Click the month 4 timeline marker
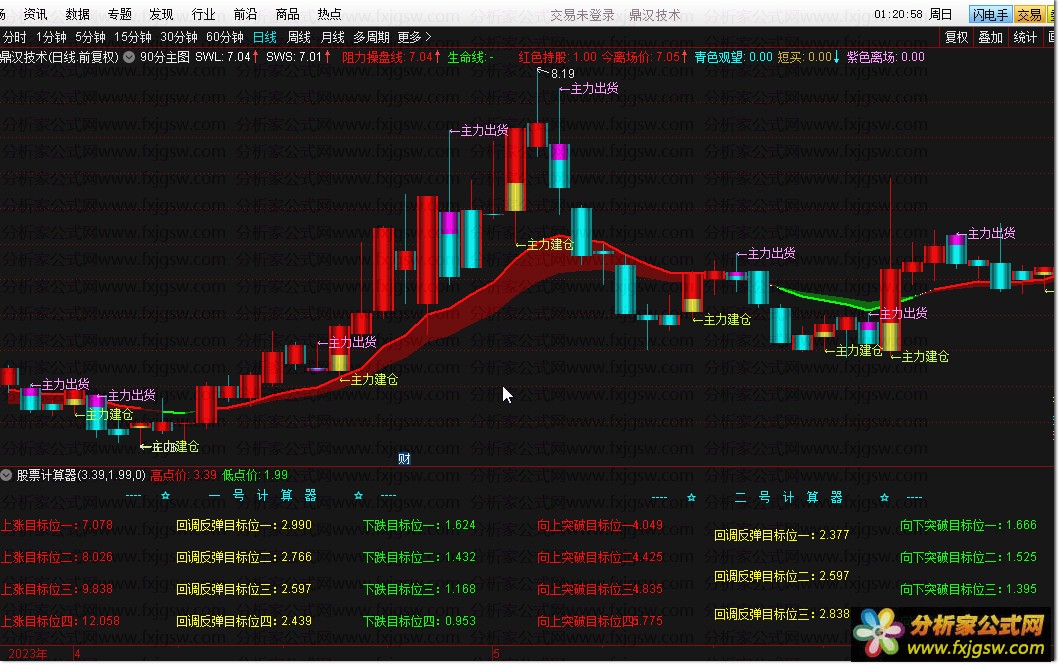The height and width of the screenshot is (665, 1061). coord(77,654)
